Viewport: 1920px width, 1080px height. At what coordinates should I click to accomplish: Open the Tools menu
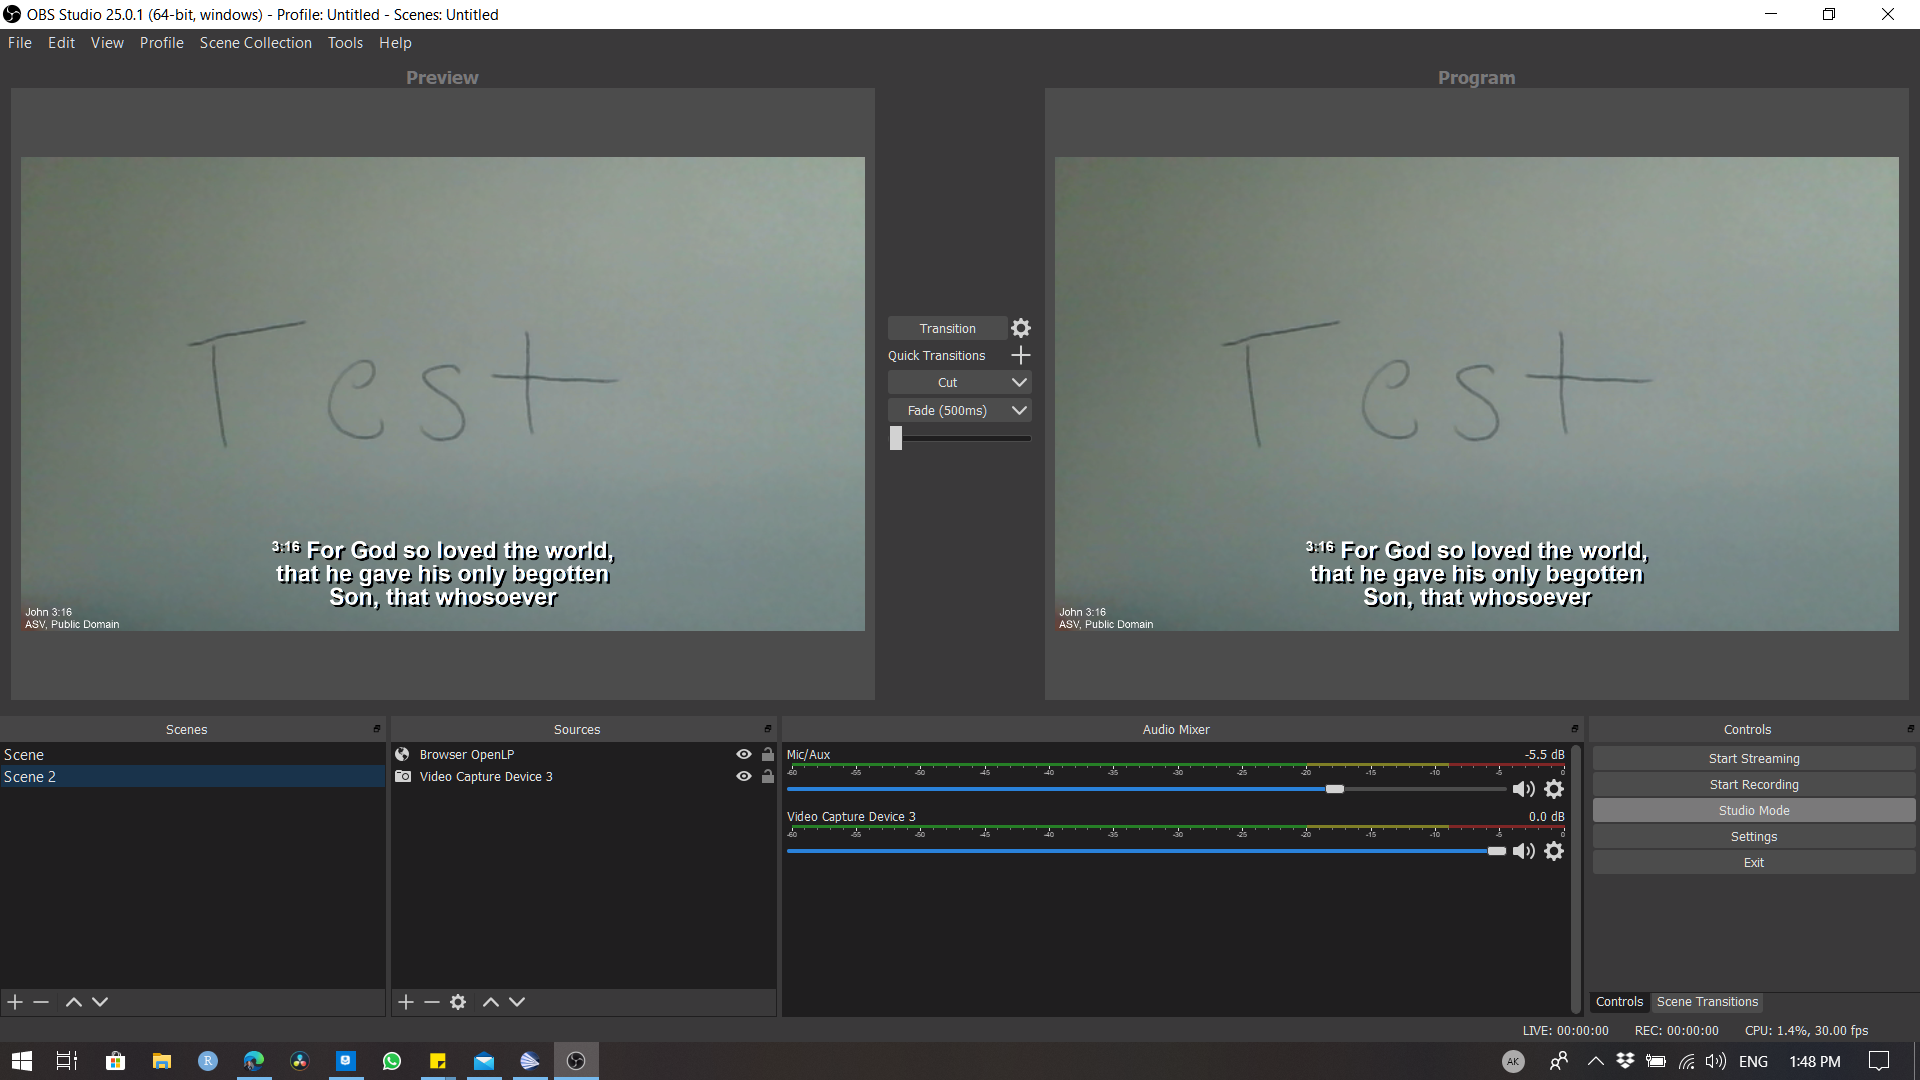pos(345,42)
